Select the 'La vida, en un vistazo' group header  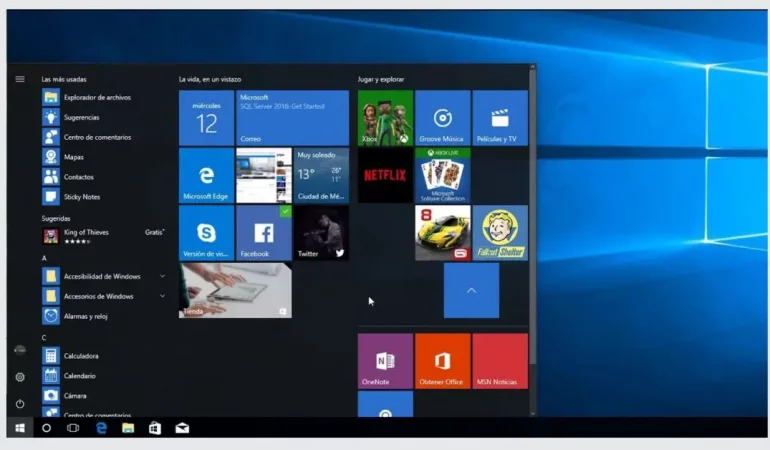(210, 79)
